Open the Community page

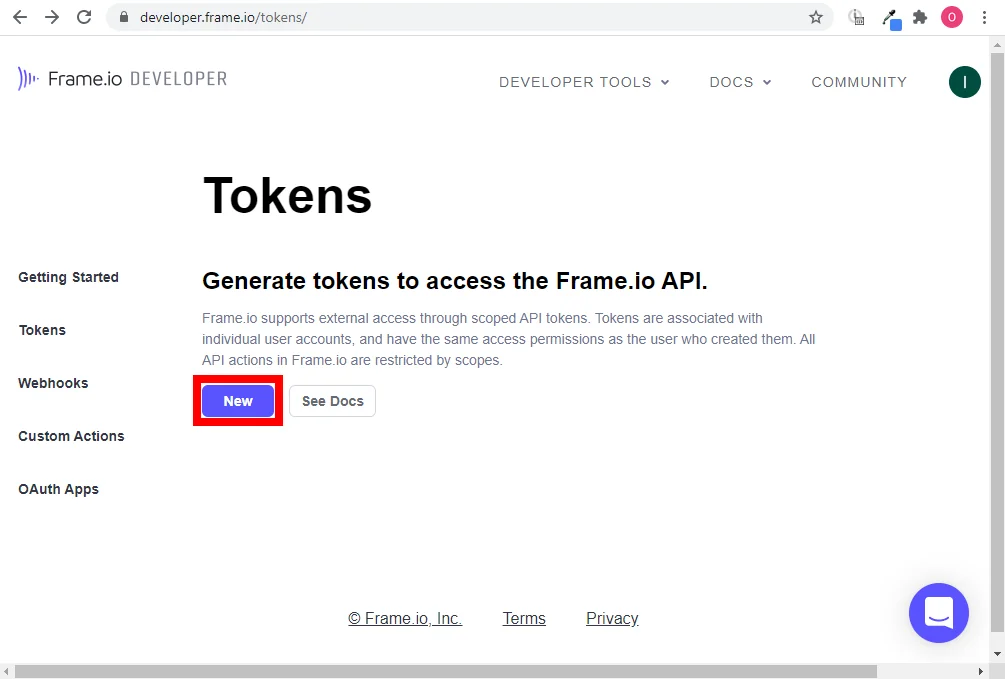click(x=859, y=82)
